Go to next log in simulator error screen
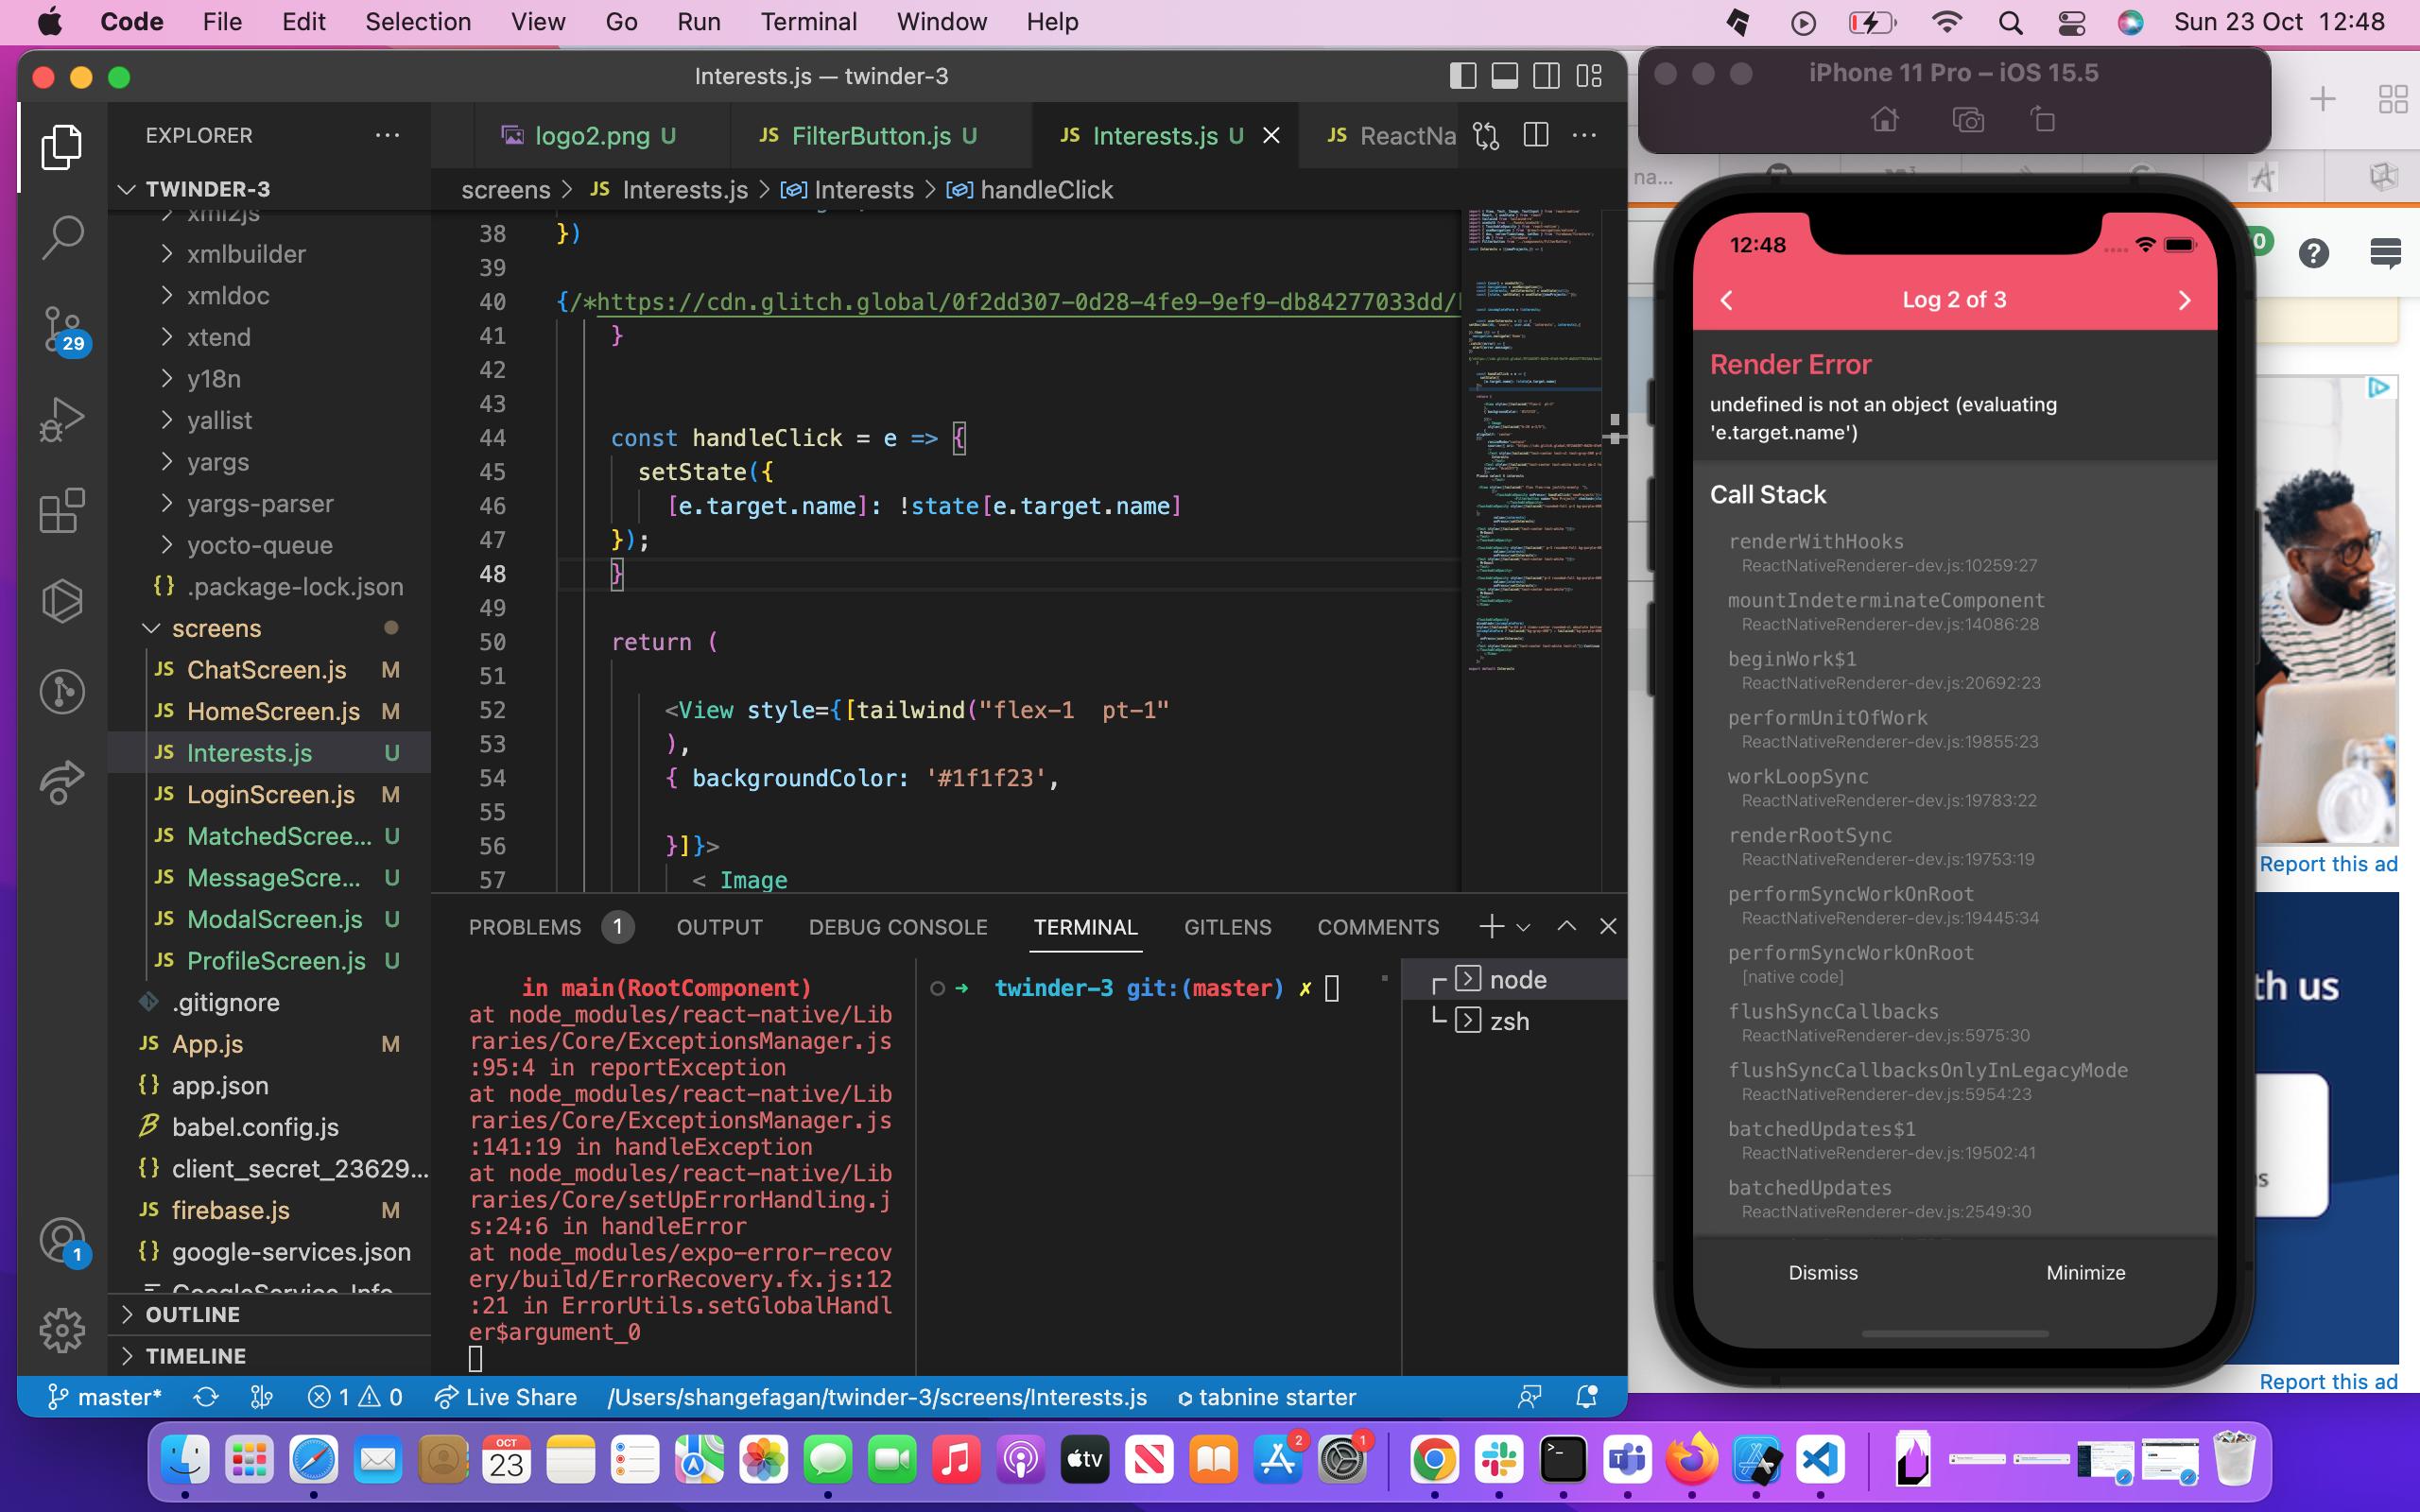The width and height of the screenshot is (2420, 1512). coord(2184,300)
